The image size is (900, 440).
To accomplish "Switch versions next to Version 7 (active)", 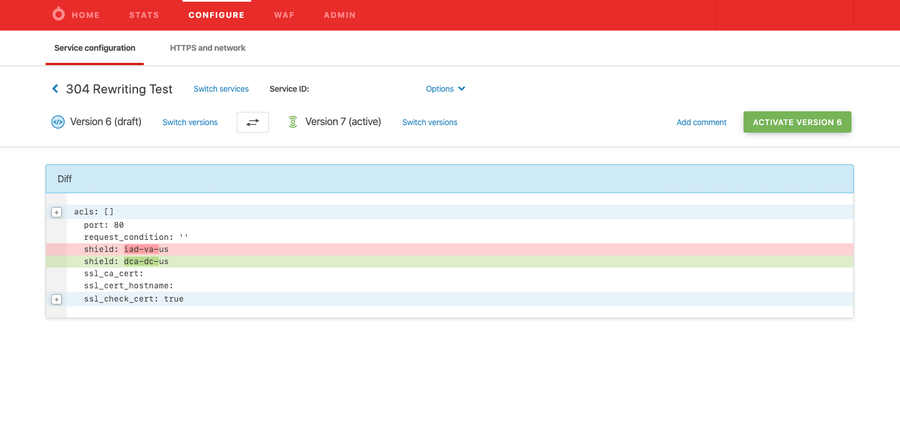I will click(x=430, y=122).
